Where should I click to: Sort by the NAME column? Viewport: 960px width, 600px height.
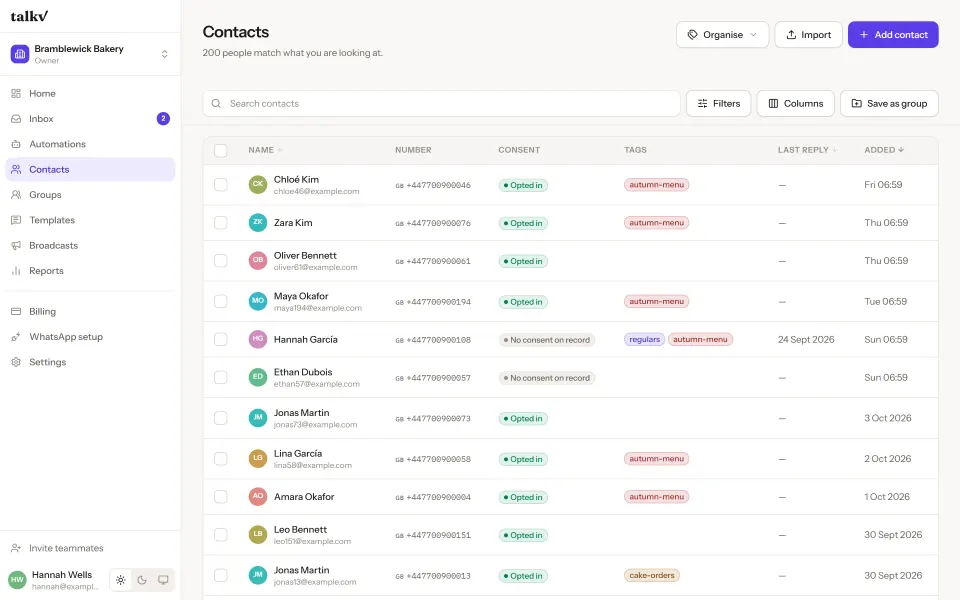(x=265, y=150)
